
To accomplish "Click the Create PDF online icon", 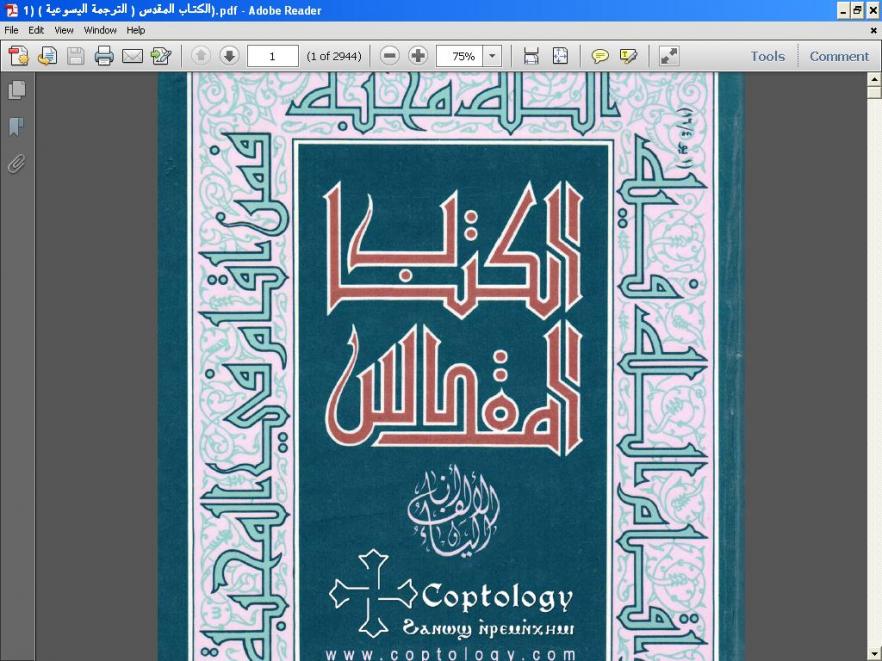I will click(x=19, y=56).
